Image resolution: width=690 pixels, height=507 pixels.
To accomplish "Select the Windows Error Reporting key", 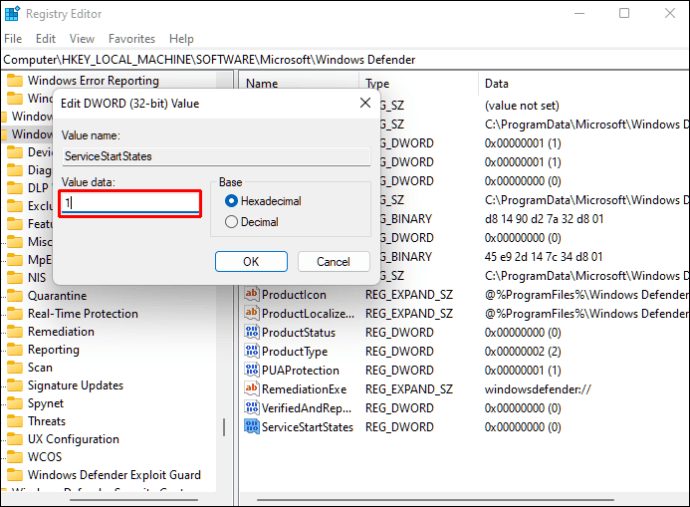I will 92,81.
